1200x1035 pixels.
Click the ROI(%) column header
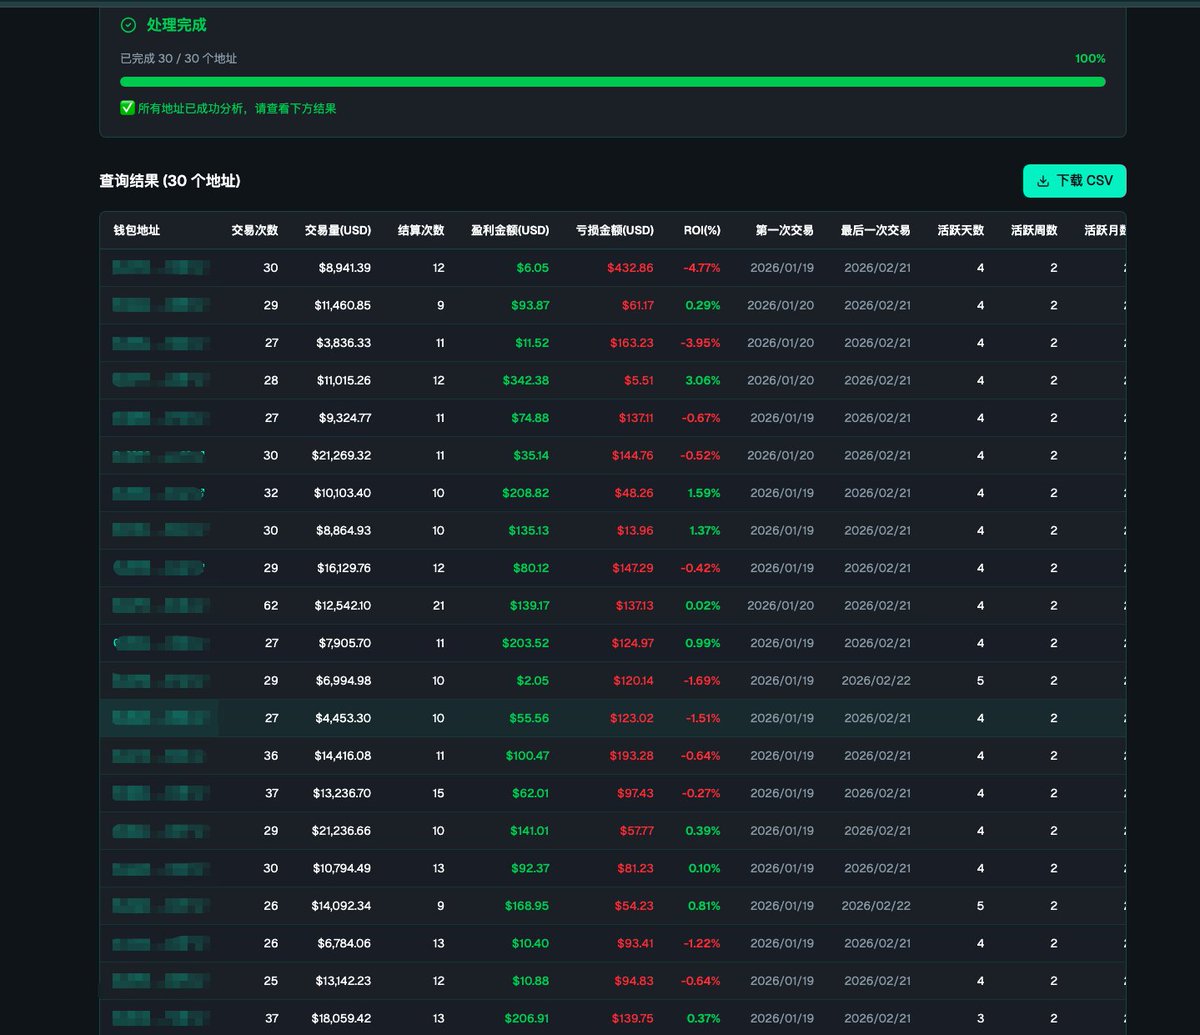click(702, 230)
